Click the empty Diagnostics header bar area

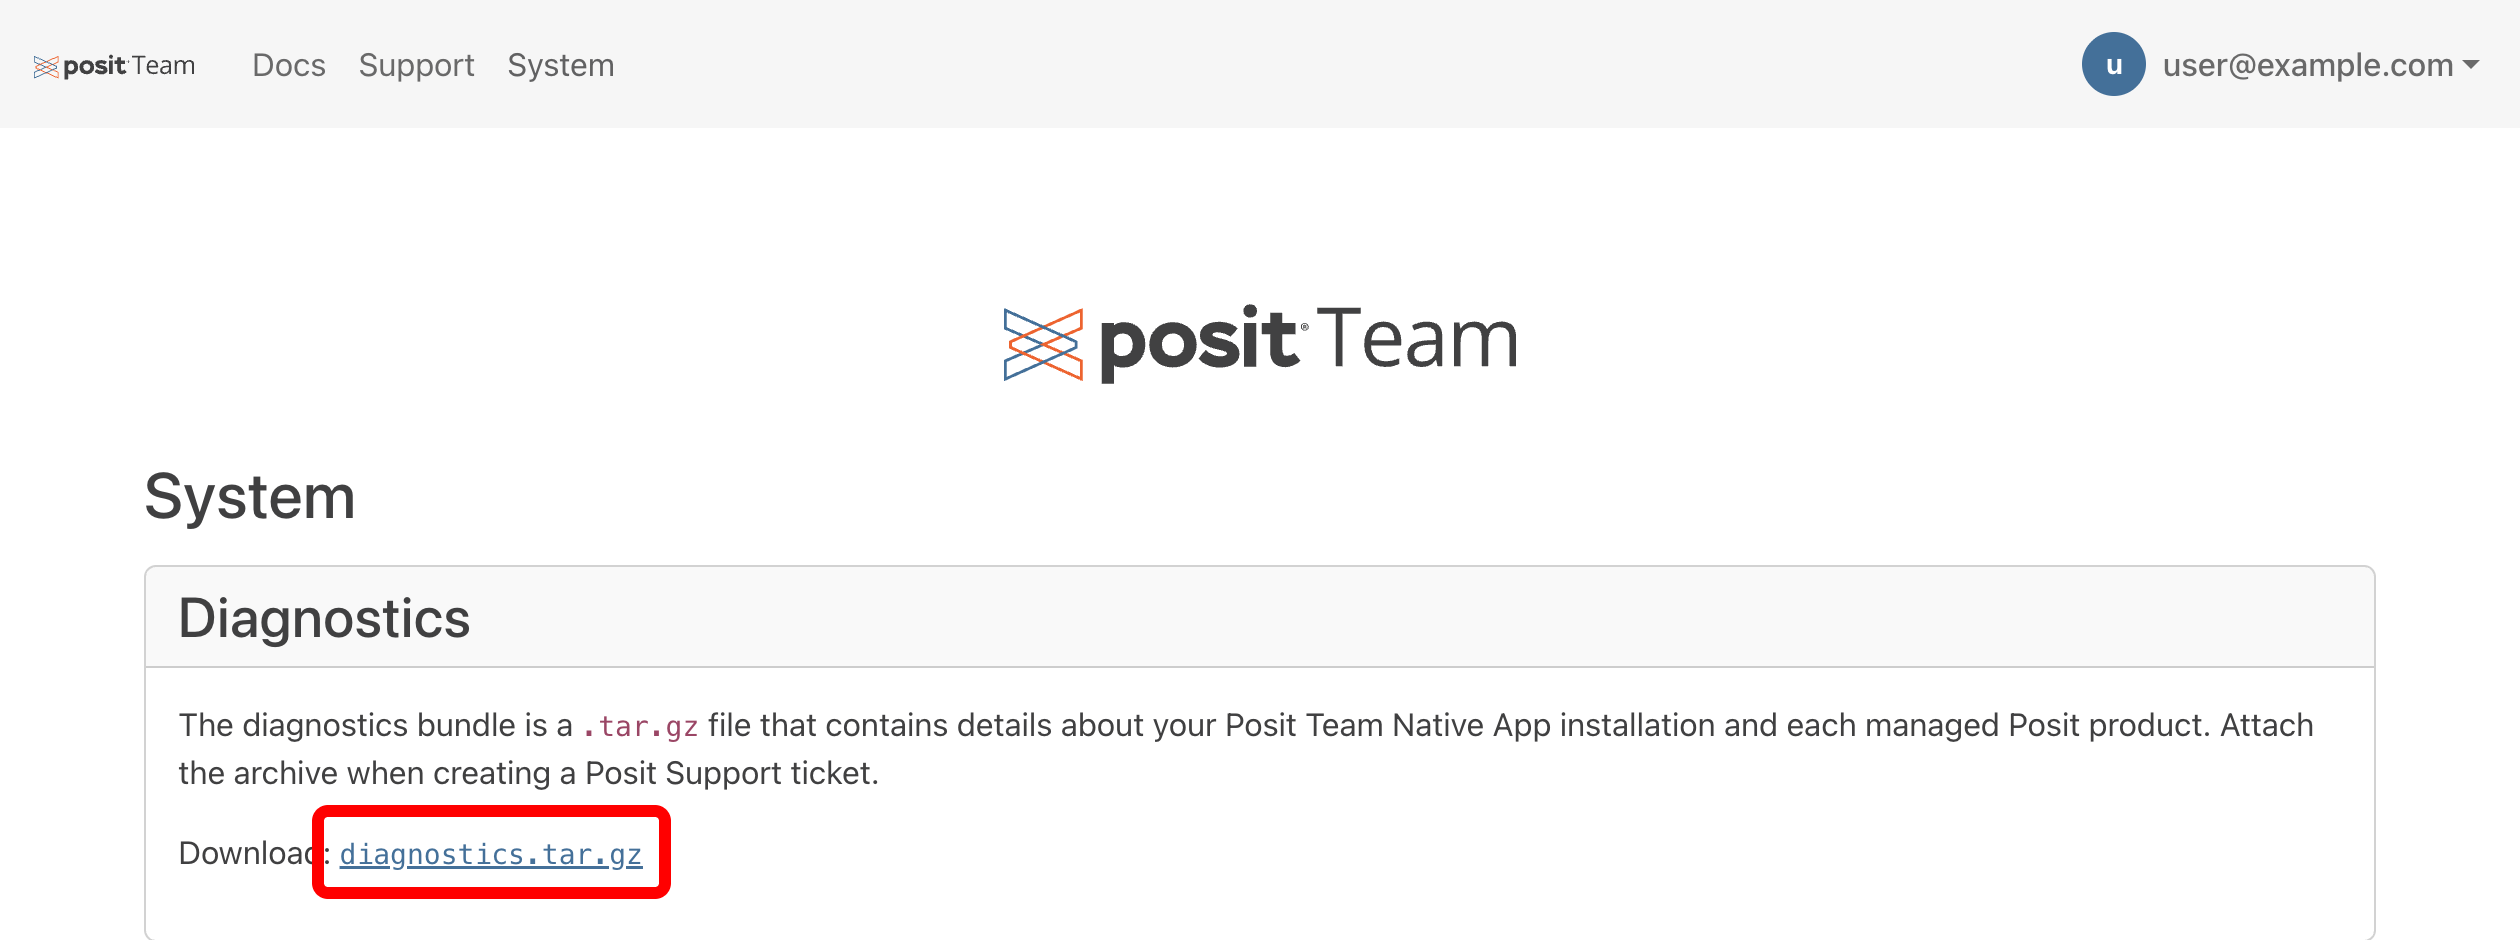1400,618
